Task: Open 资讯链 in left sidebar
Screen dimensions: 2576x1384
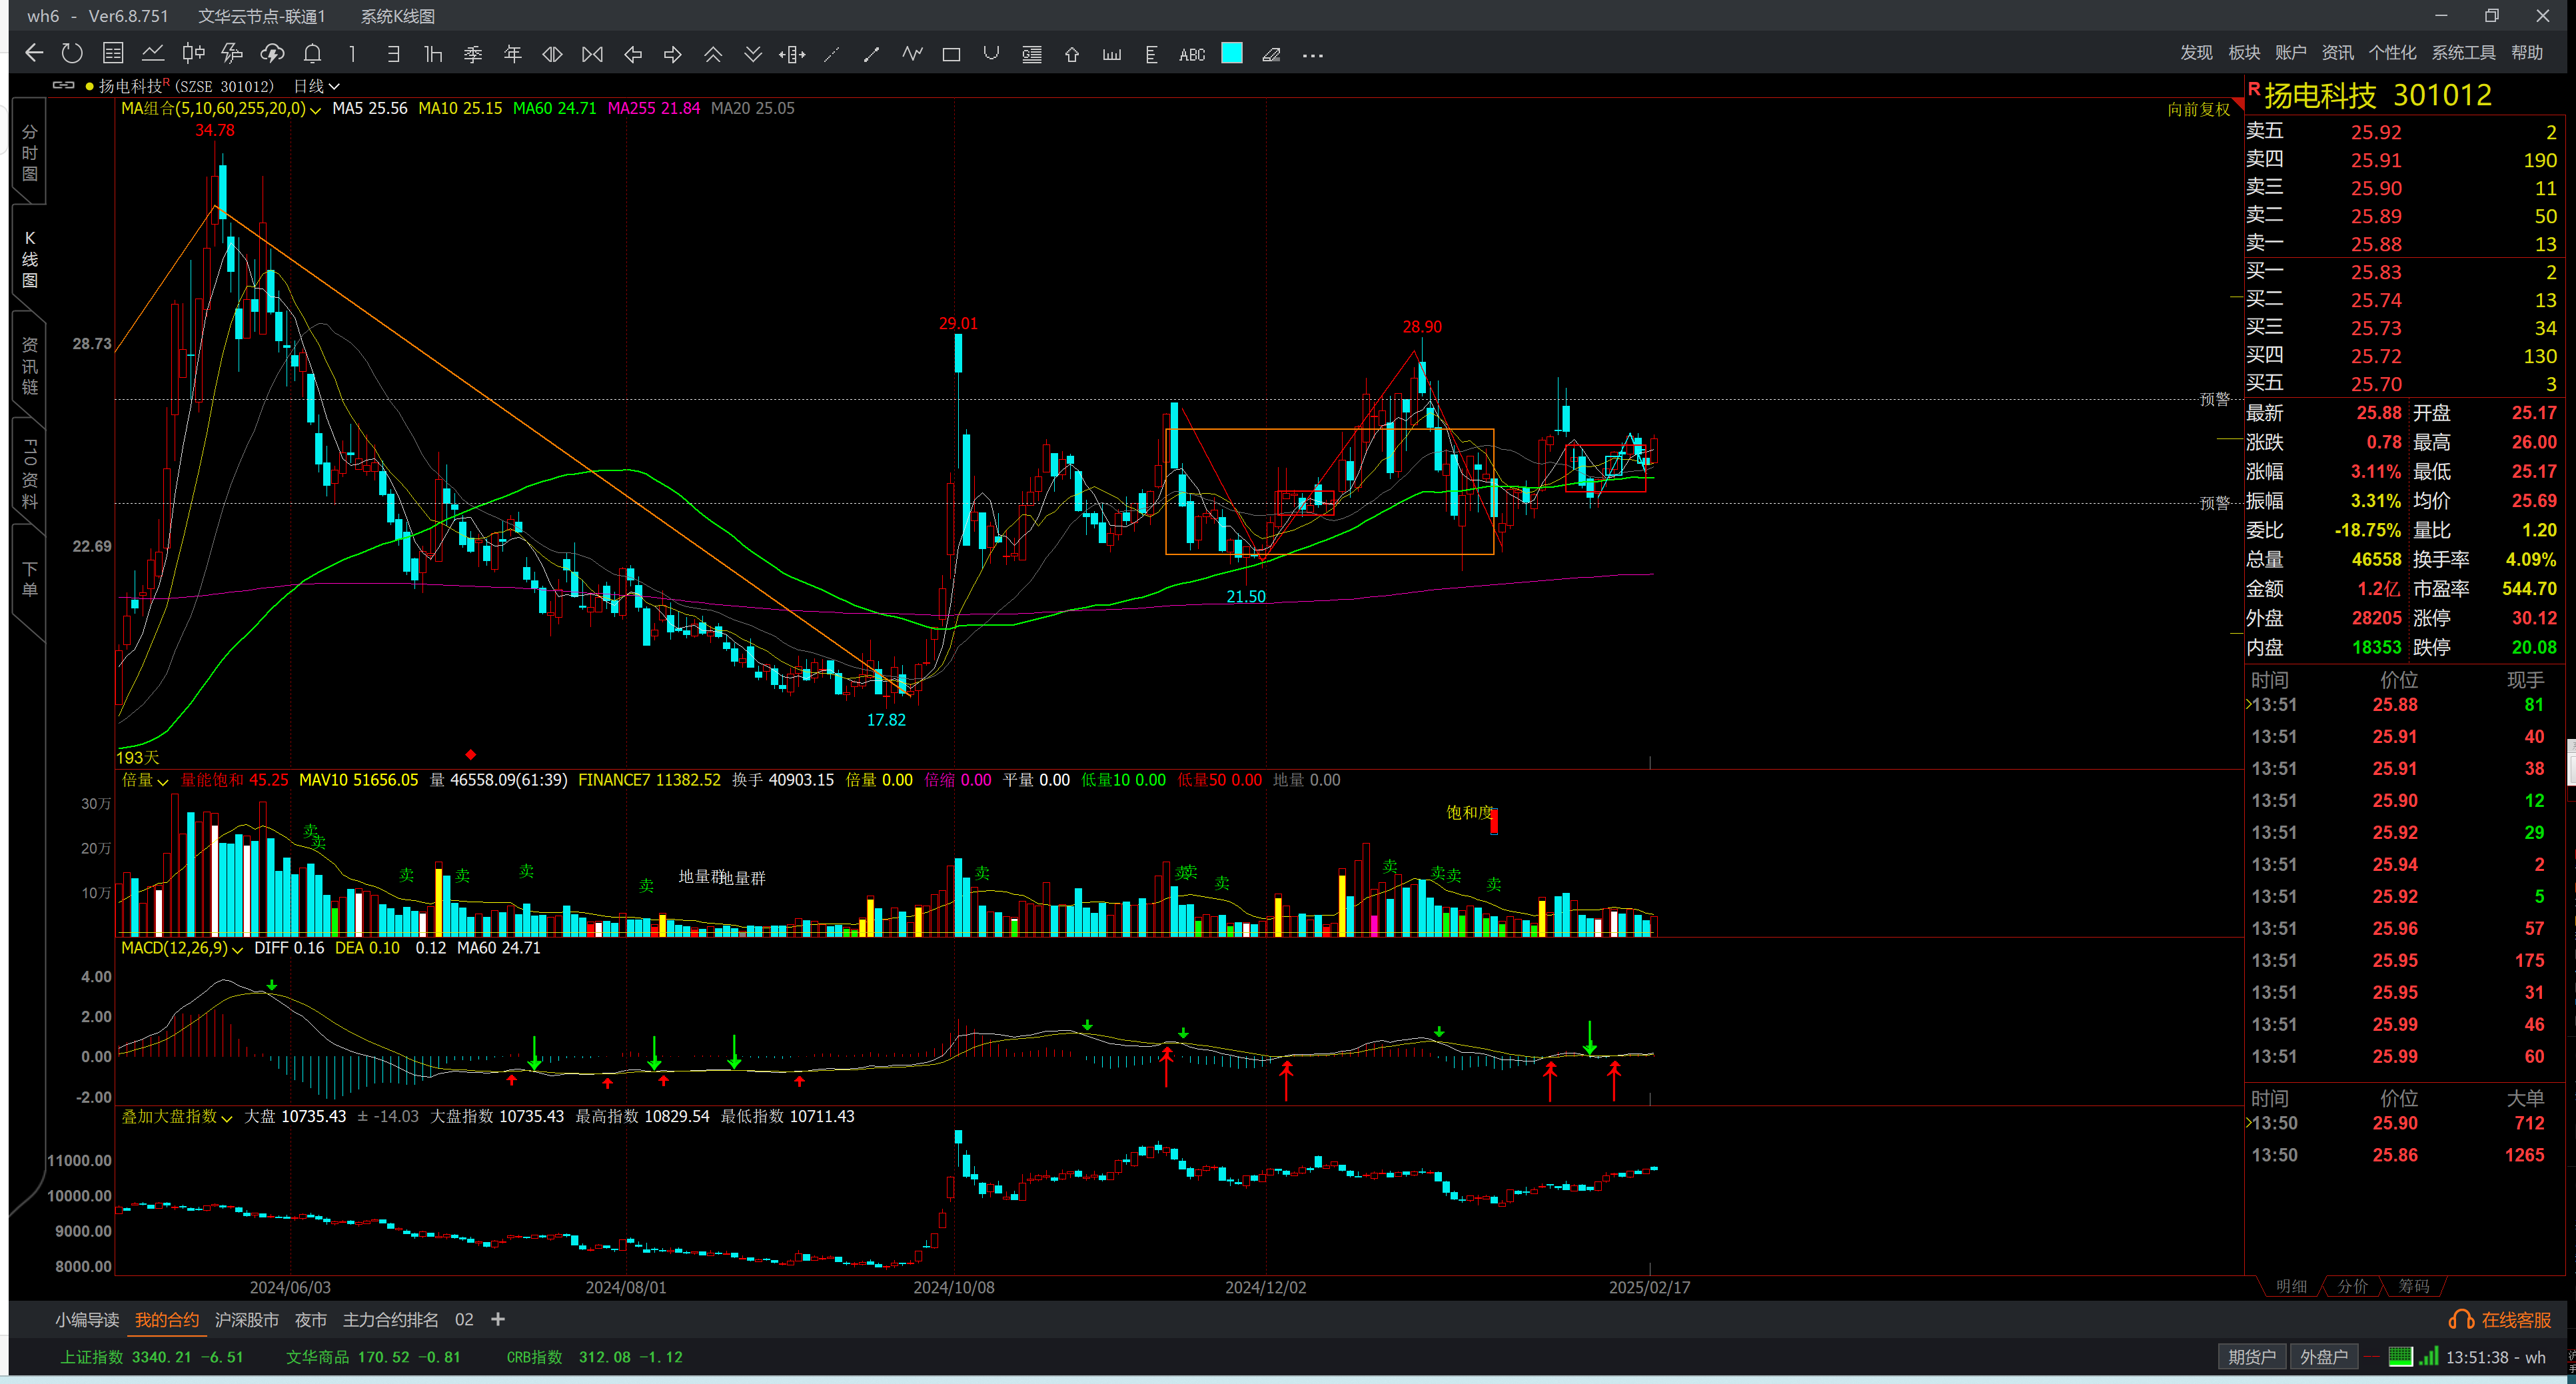Action: pyautogui.click(x=29, y=366)
